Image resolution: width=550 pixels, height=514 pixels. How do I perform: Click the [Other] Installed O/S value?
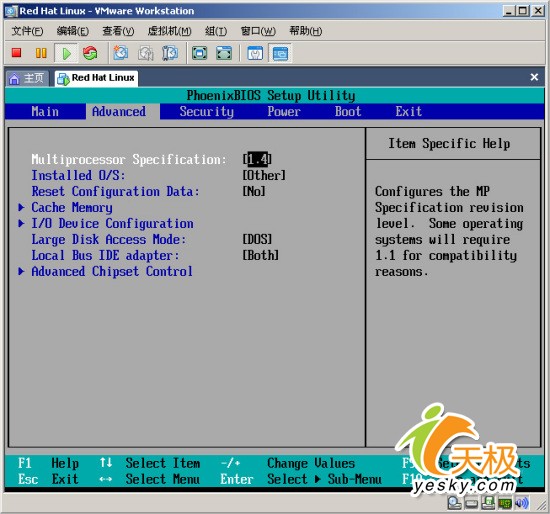264,175
